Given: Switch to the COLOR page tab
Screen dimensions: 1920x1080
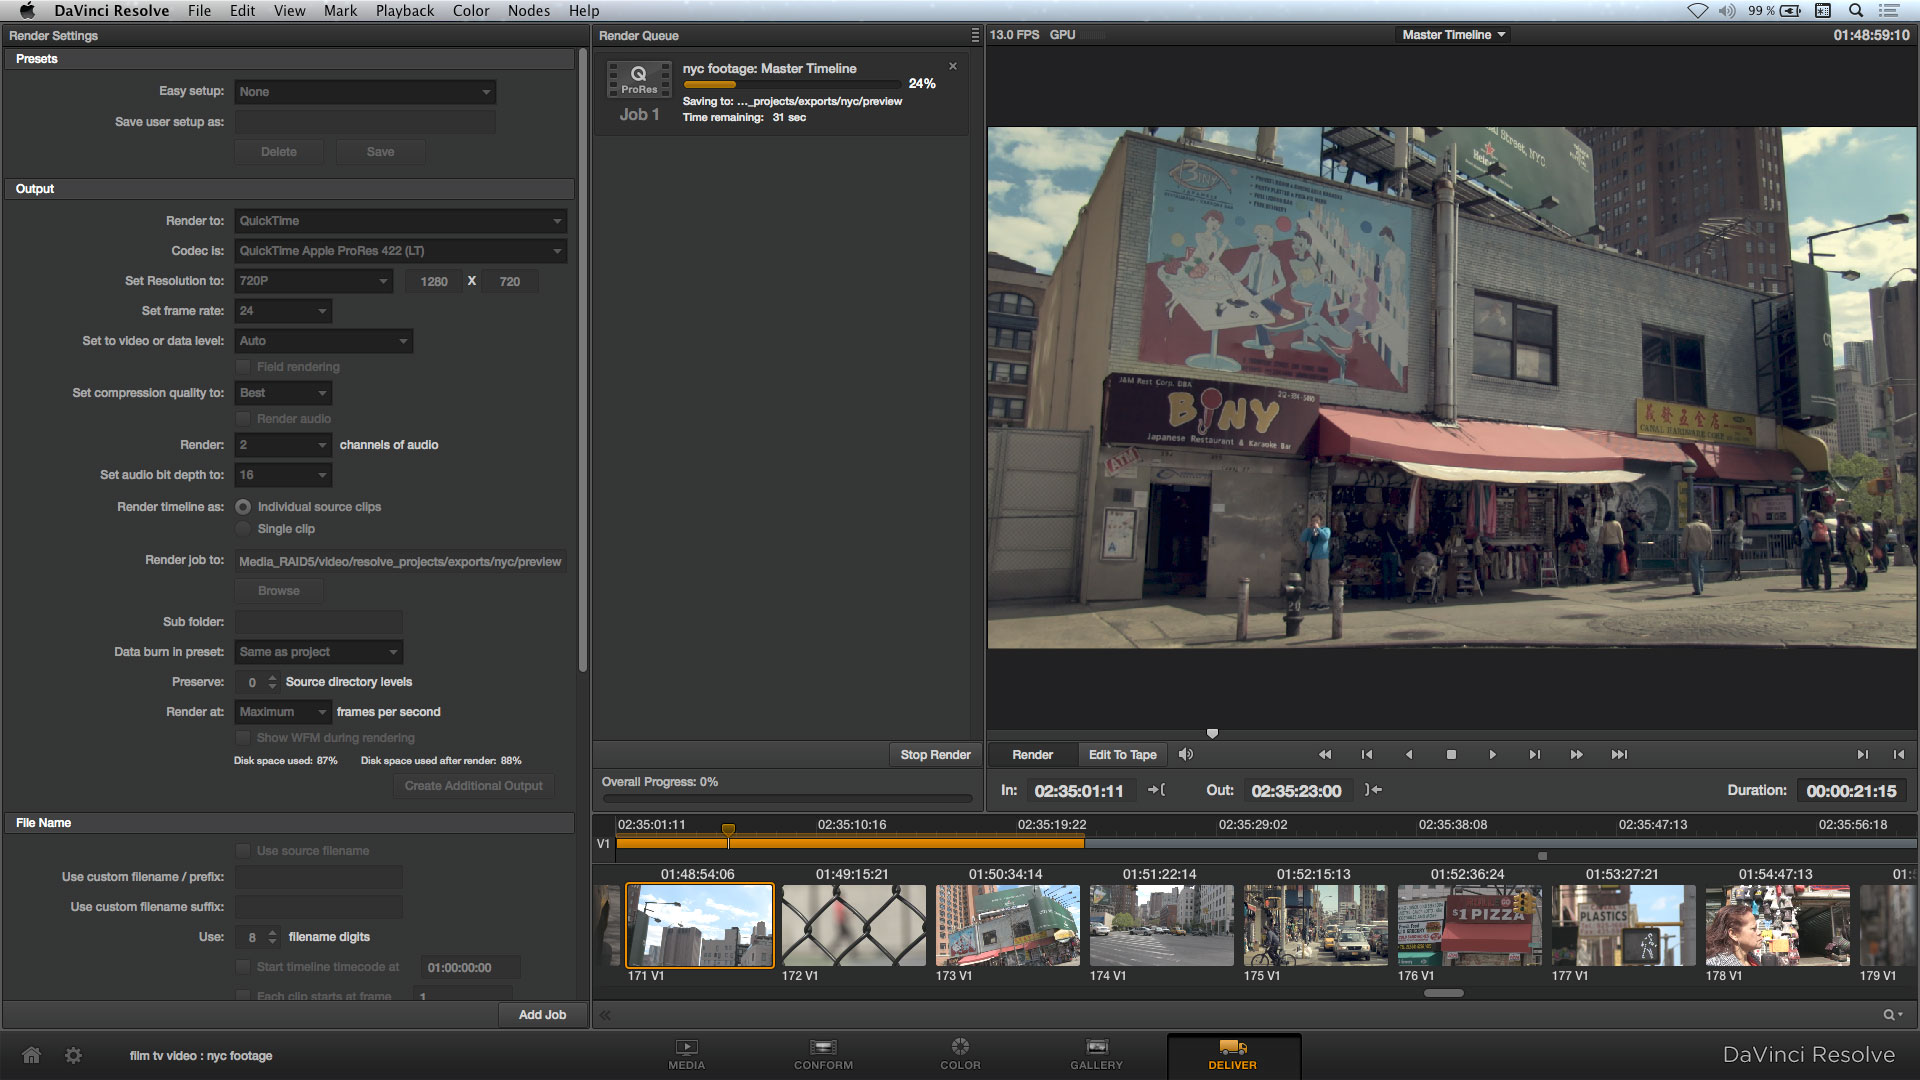Looking at the screenshot, I should (960, 1054).
